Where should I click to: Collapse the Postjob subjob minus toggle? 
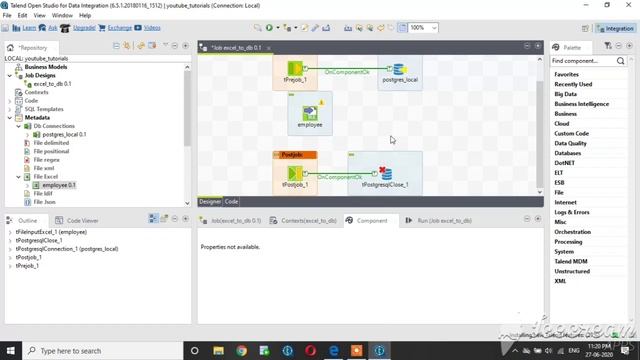click(x=276, y=155)
